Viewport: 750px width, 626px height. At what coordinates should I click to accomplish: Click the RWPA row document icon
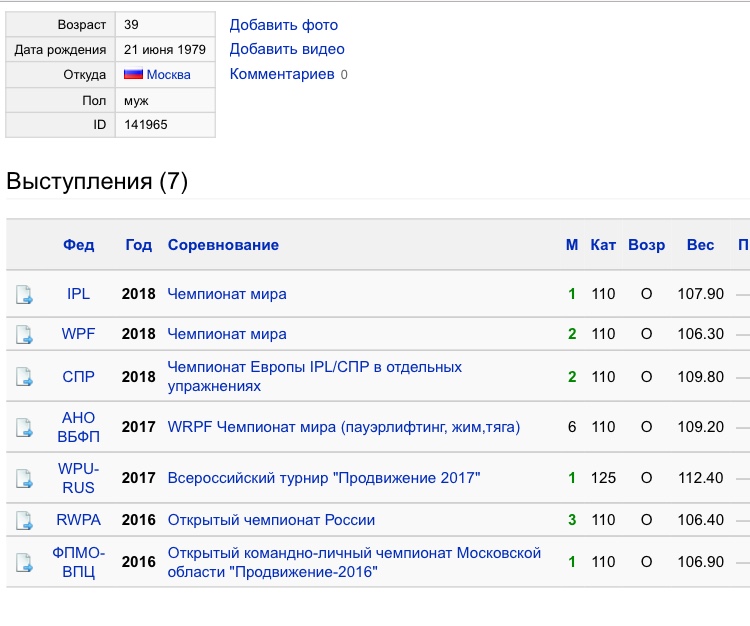(x=24, y=520)
